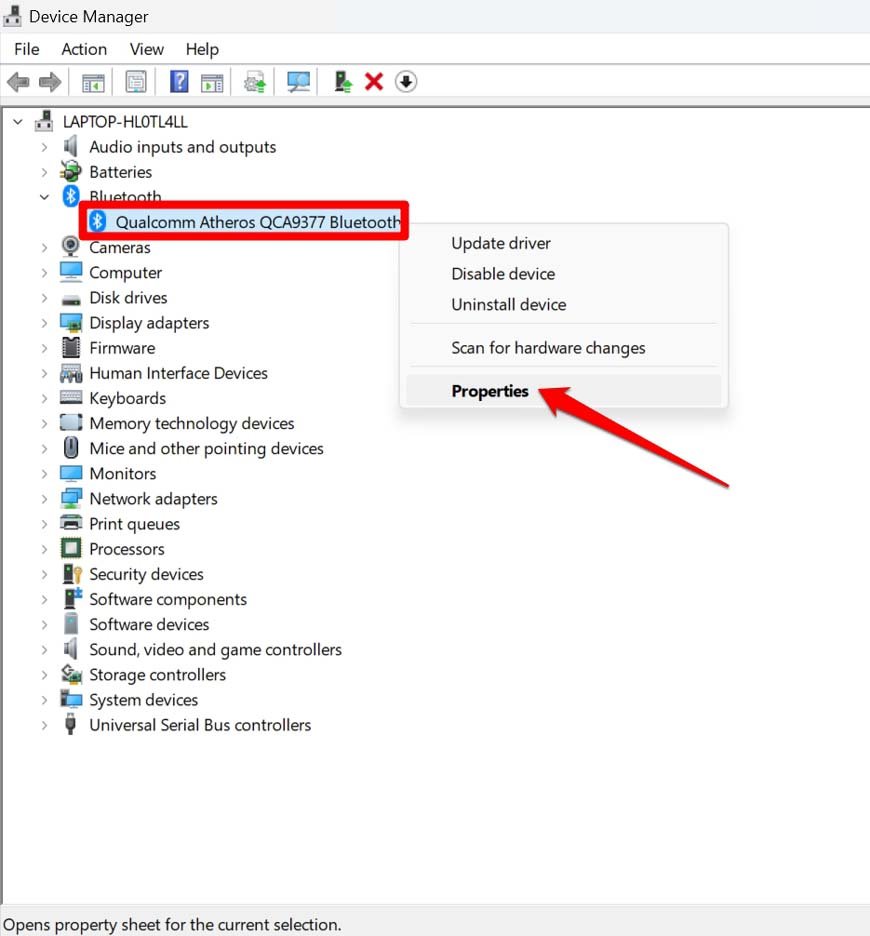Choose Update driver from context menu
The width and height of the screenshot is (870, 936).
click(564, 244)
